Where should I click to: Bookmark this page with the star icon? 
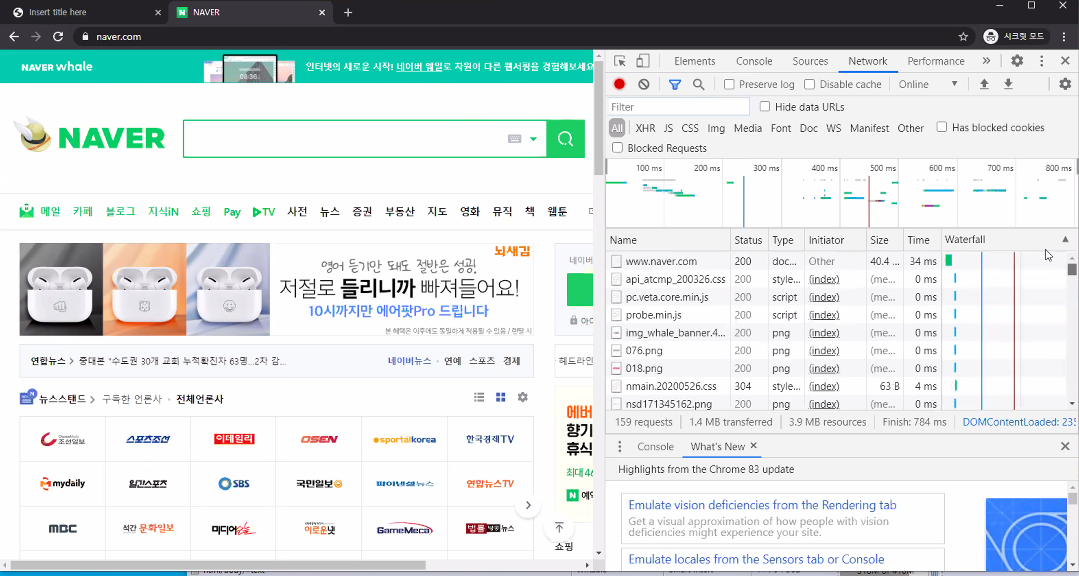(x=963, y=36)
